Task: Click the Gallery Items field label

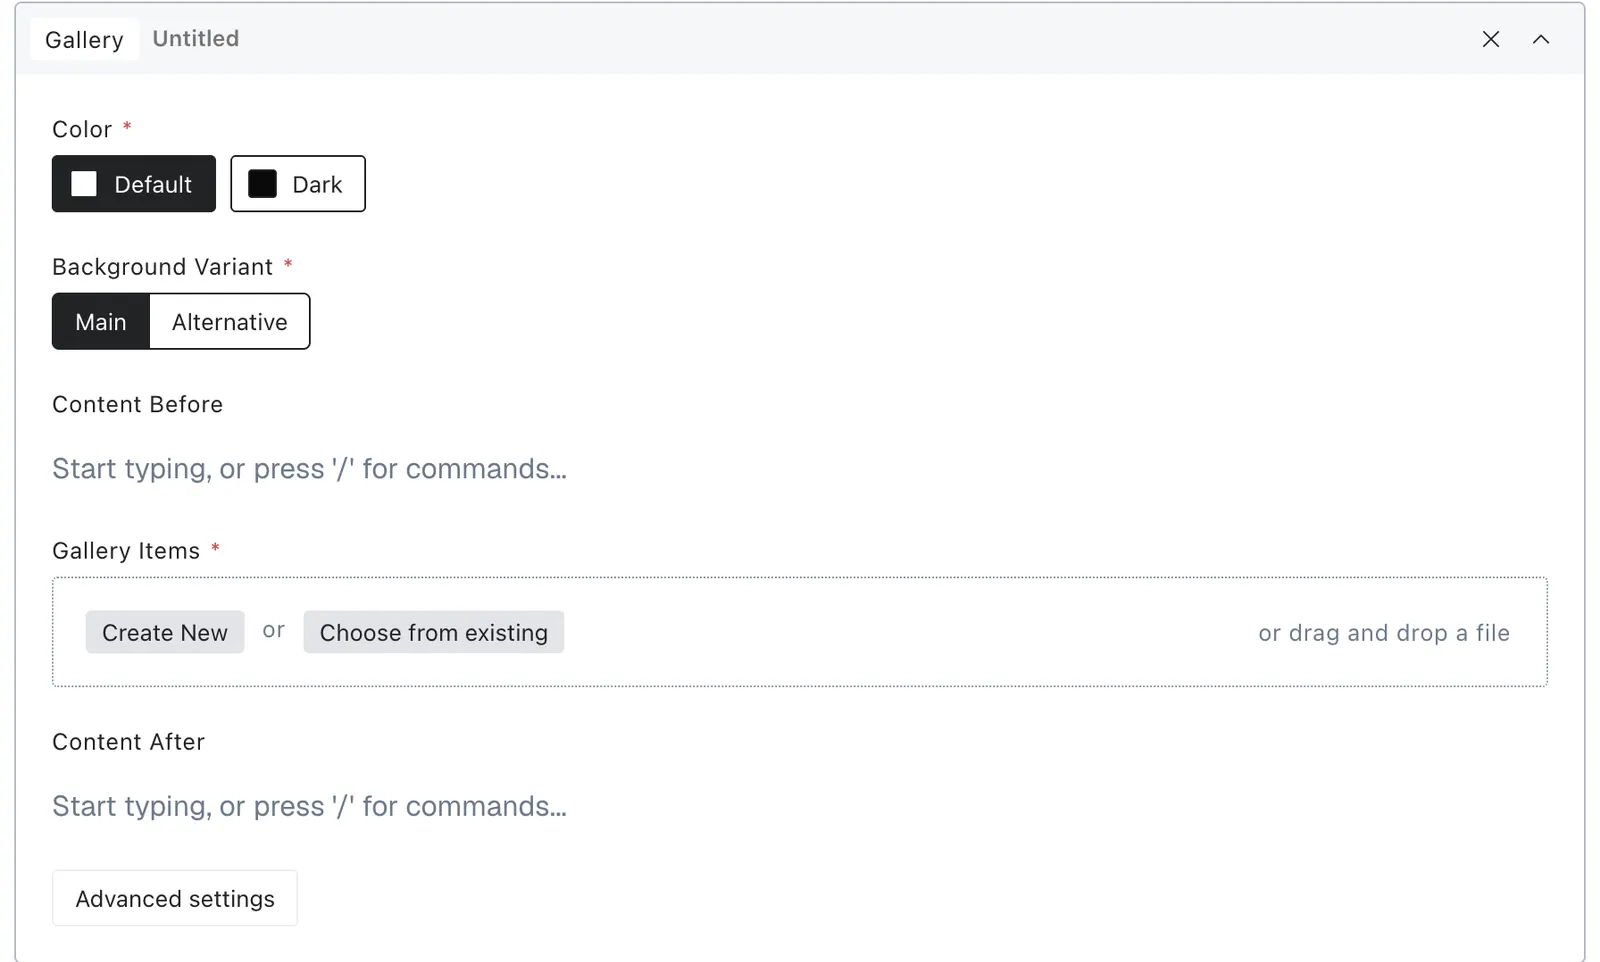Action: coord(126,551)
